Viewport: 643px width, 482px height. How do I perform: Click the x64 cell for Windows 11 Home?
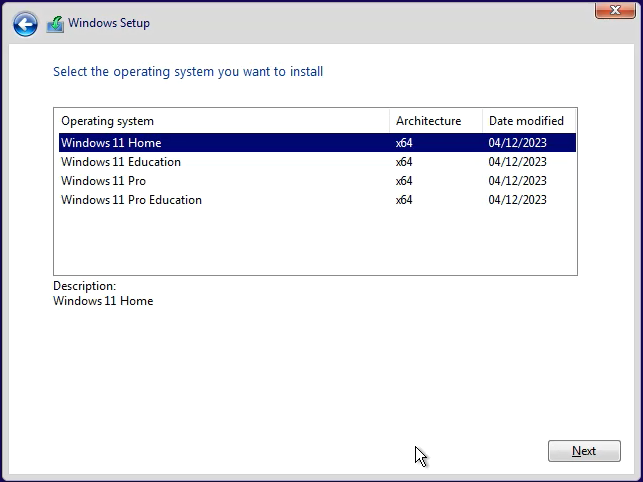(404, 143)
